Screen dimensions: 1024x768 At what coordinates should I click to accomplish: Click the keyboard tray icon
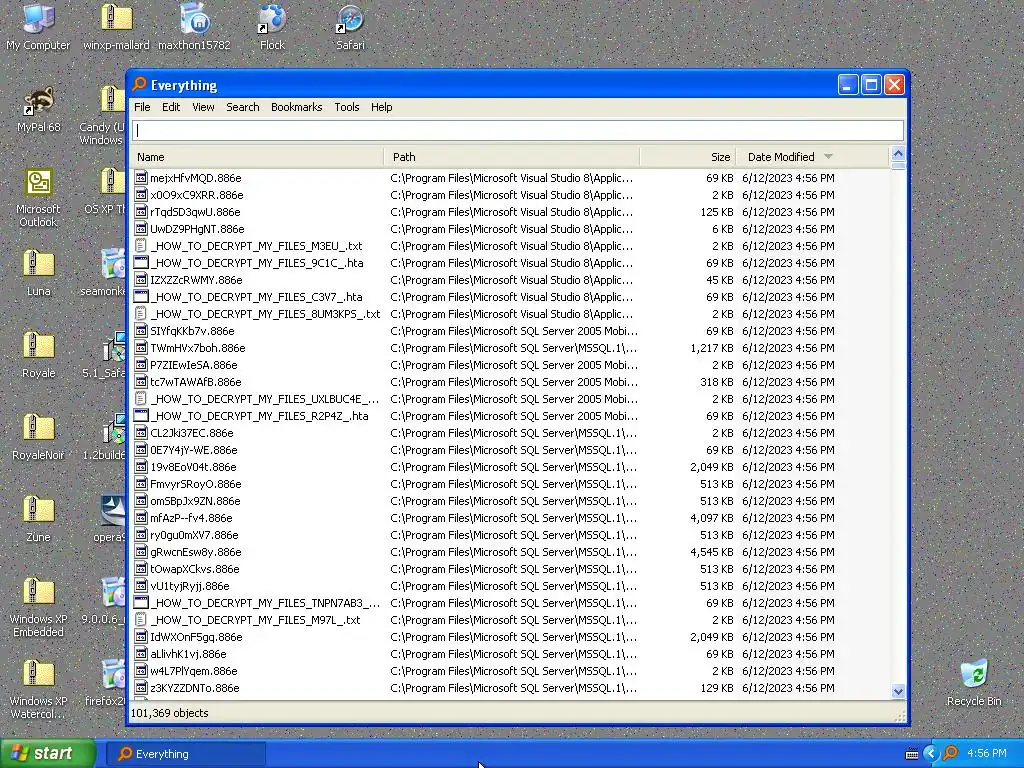pyautogui.click(x=912, y=754)
